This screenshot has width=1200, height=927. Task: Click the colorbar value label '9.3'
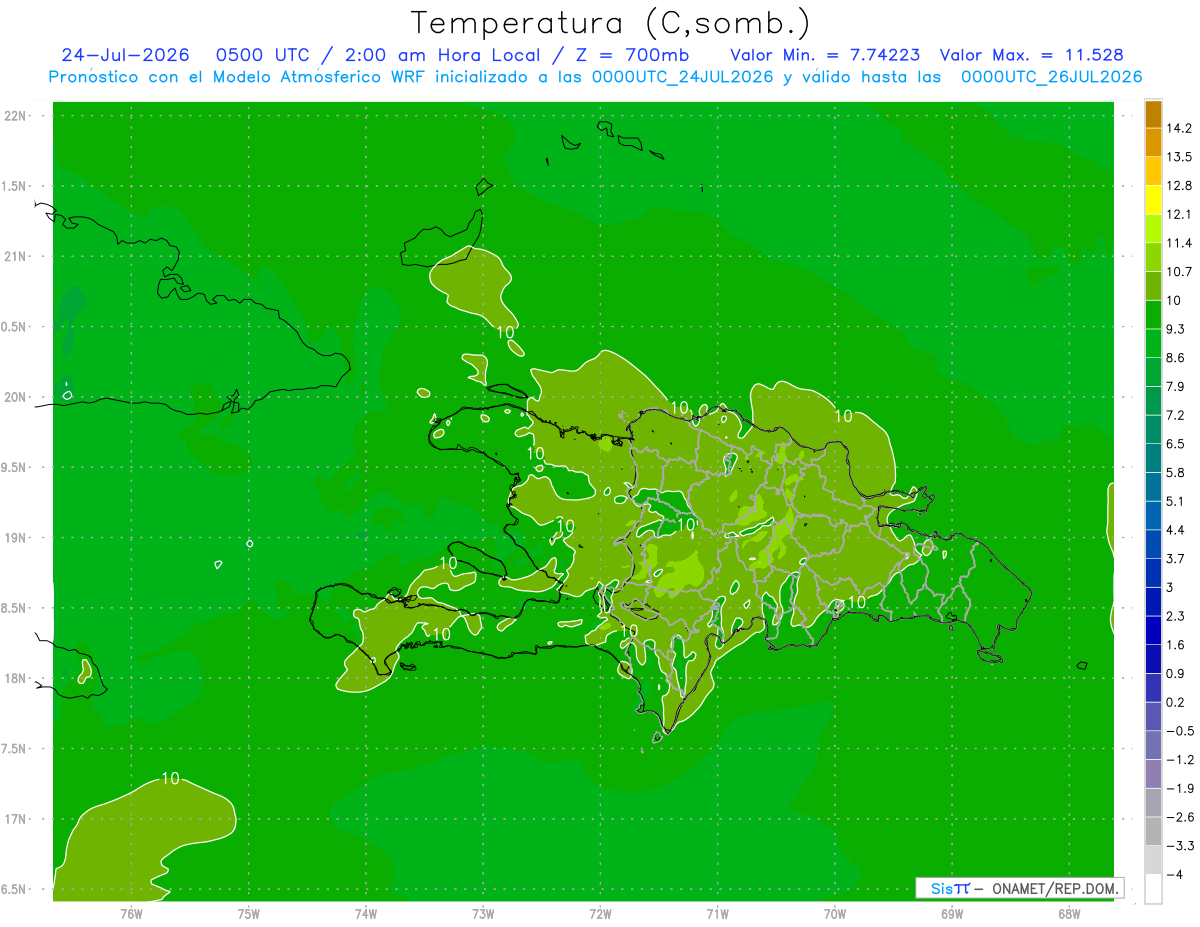(1176, 329)
